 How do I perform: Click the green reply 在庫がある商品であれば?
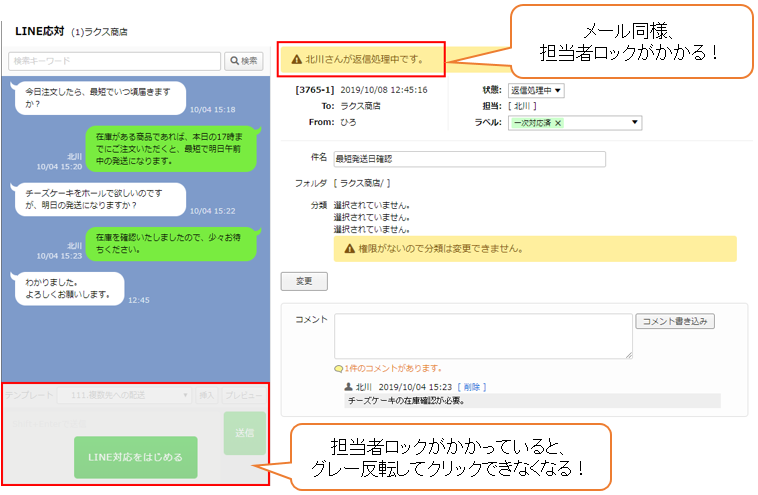point(171,149)
